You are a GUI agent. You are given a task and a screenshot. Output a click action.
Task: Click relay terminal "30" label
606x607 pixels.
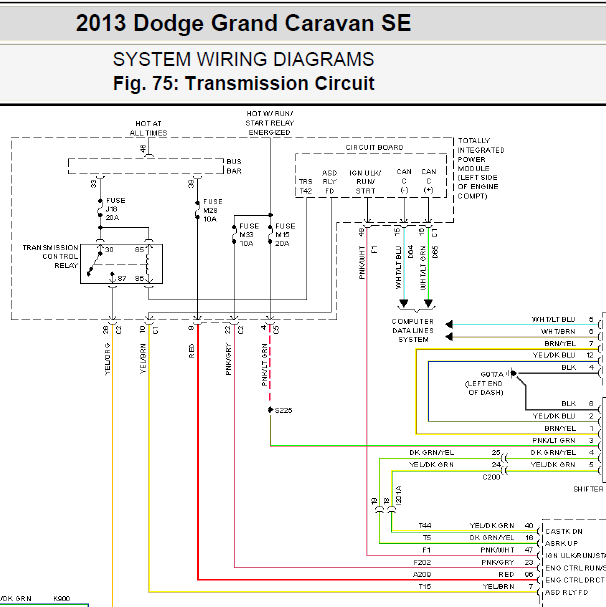(109, 250)
